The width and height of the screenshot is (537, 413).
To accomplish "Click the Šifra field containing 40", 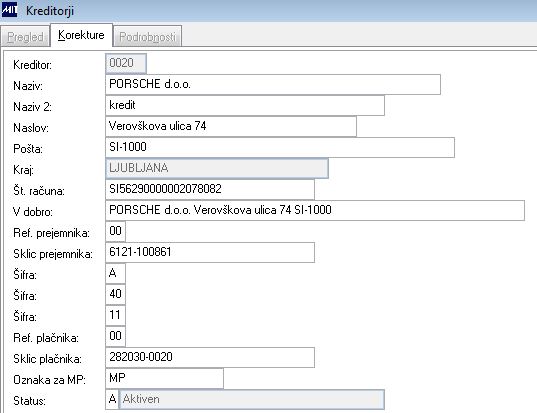I will pyautogui.click(x=115, y=294).
